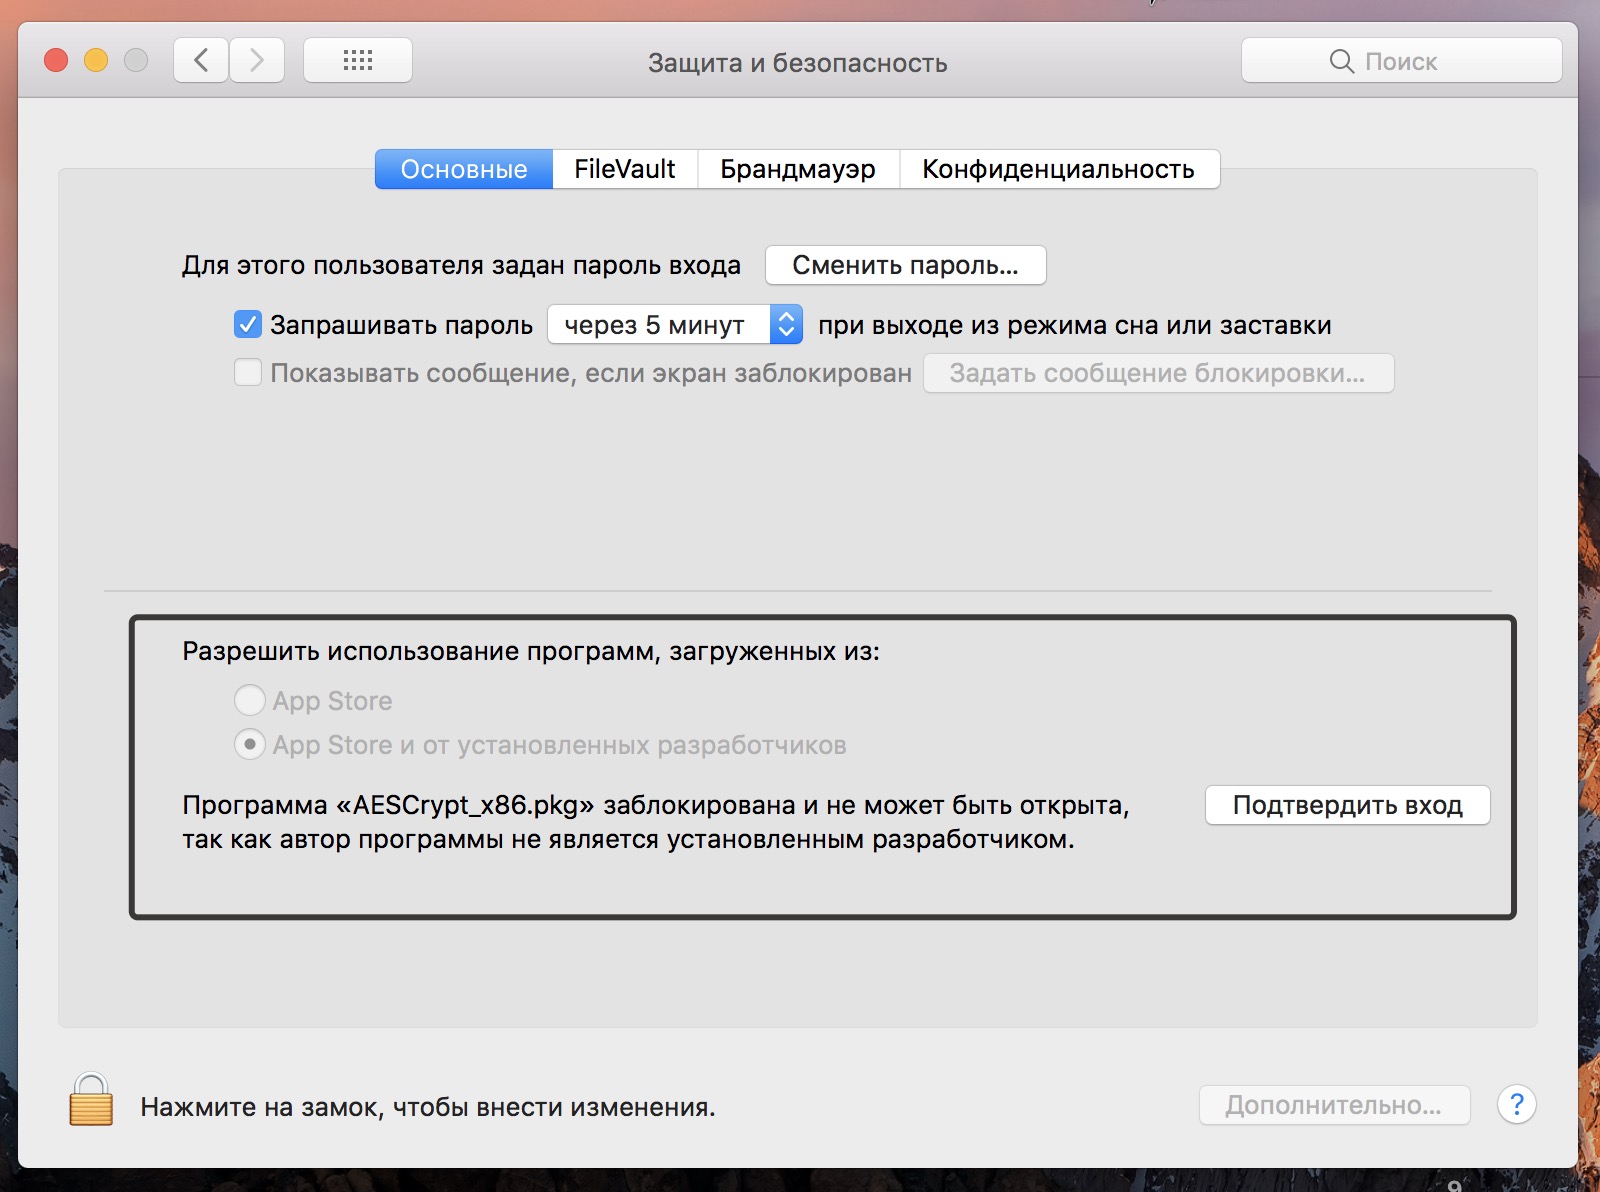Click the 'Подтвердить вход' button
Image resolution: width=1600 pixels, height=1192 pixels.
(x=1348, y=805)
